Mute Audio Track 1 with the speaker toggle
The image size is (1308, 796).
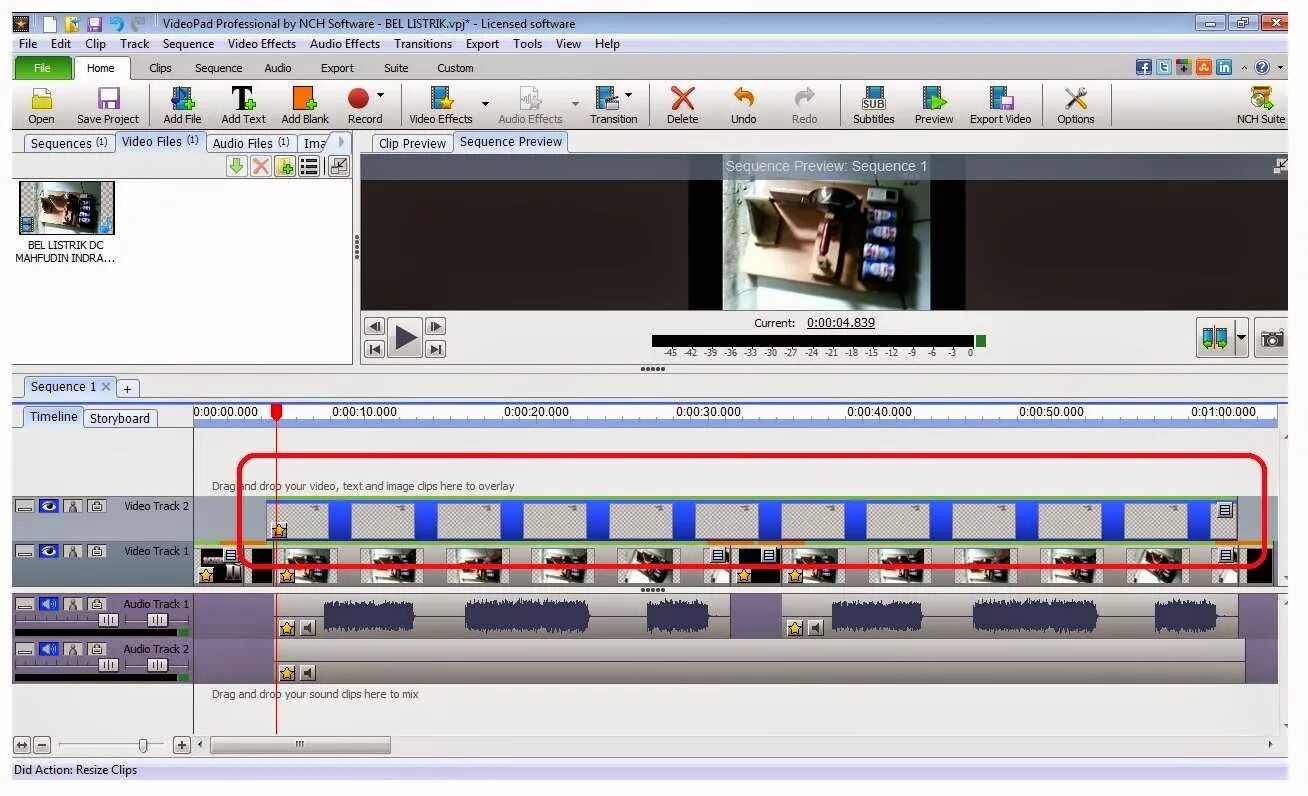point(48,604)
